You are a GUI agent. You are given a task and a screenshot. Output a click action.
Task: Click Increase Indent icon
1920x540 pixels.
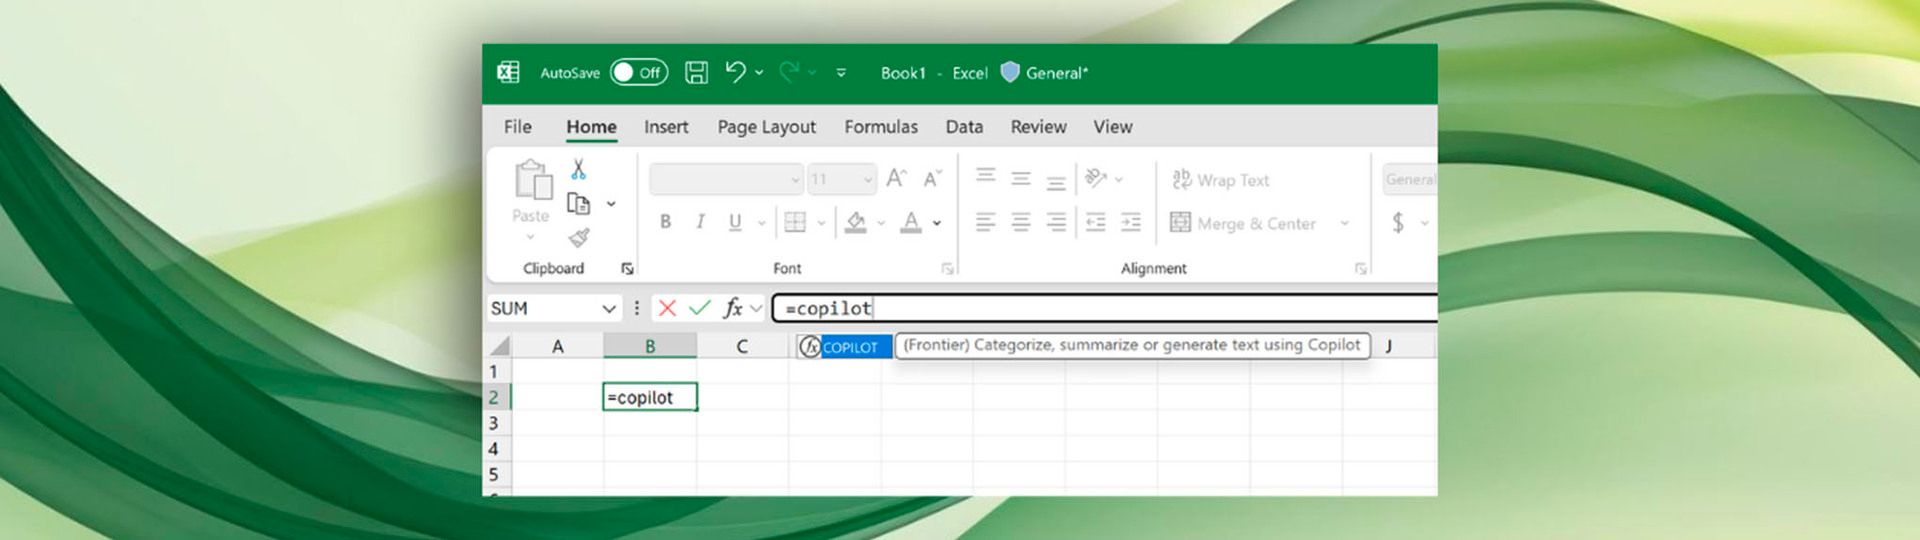click(x=1131, y=222)
